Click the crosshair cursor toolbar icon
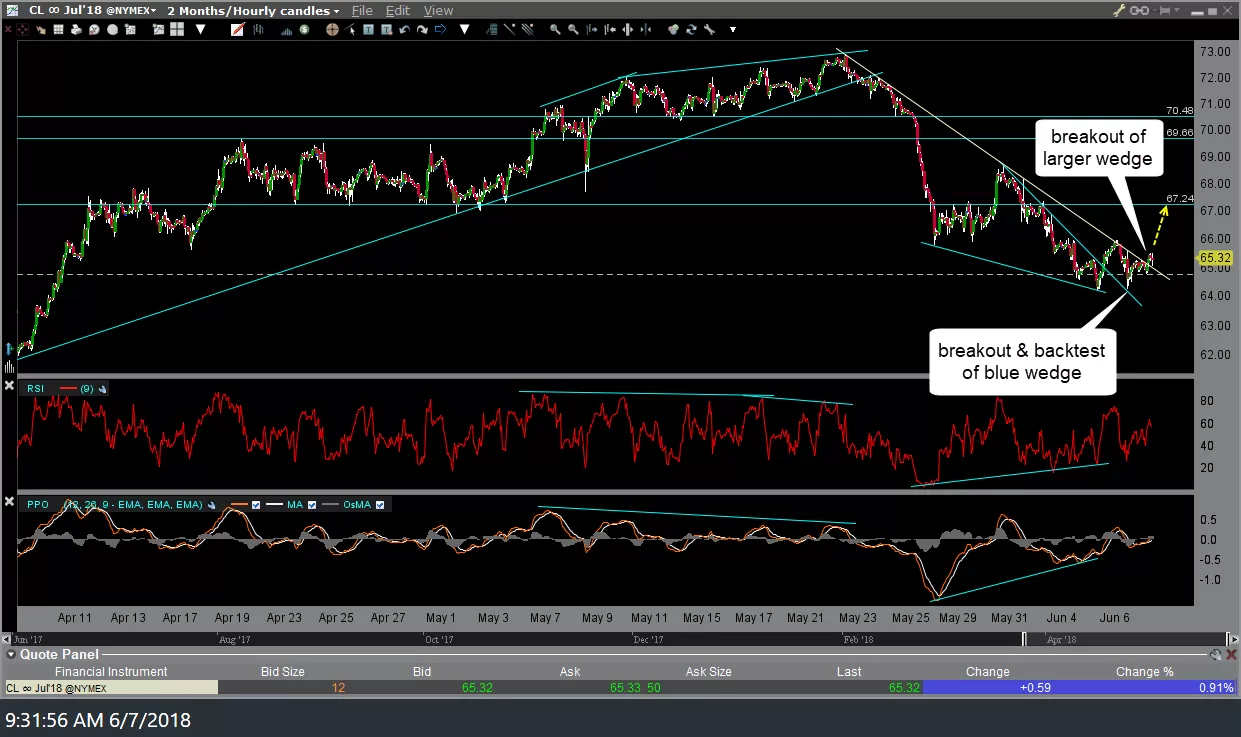The height and width of the screenshot is (737, 1241). pyautogui.click(x=23, y=30)
